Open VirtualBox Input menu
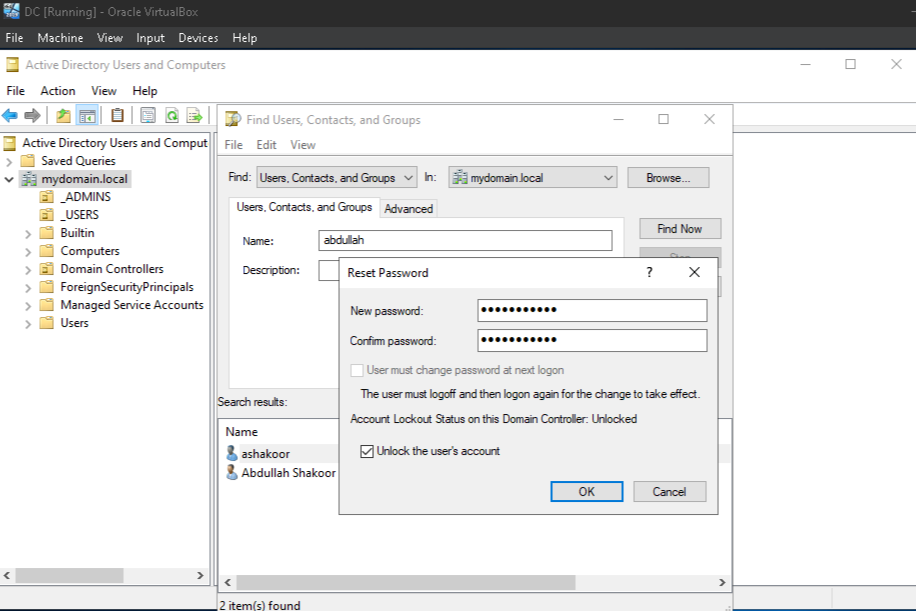 pos(150,38)
